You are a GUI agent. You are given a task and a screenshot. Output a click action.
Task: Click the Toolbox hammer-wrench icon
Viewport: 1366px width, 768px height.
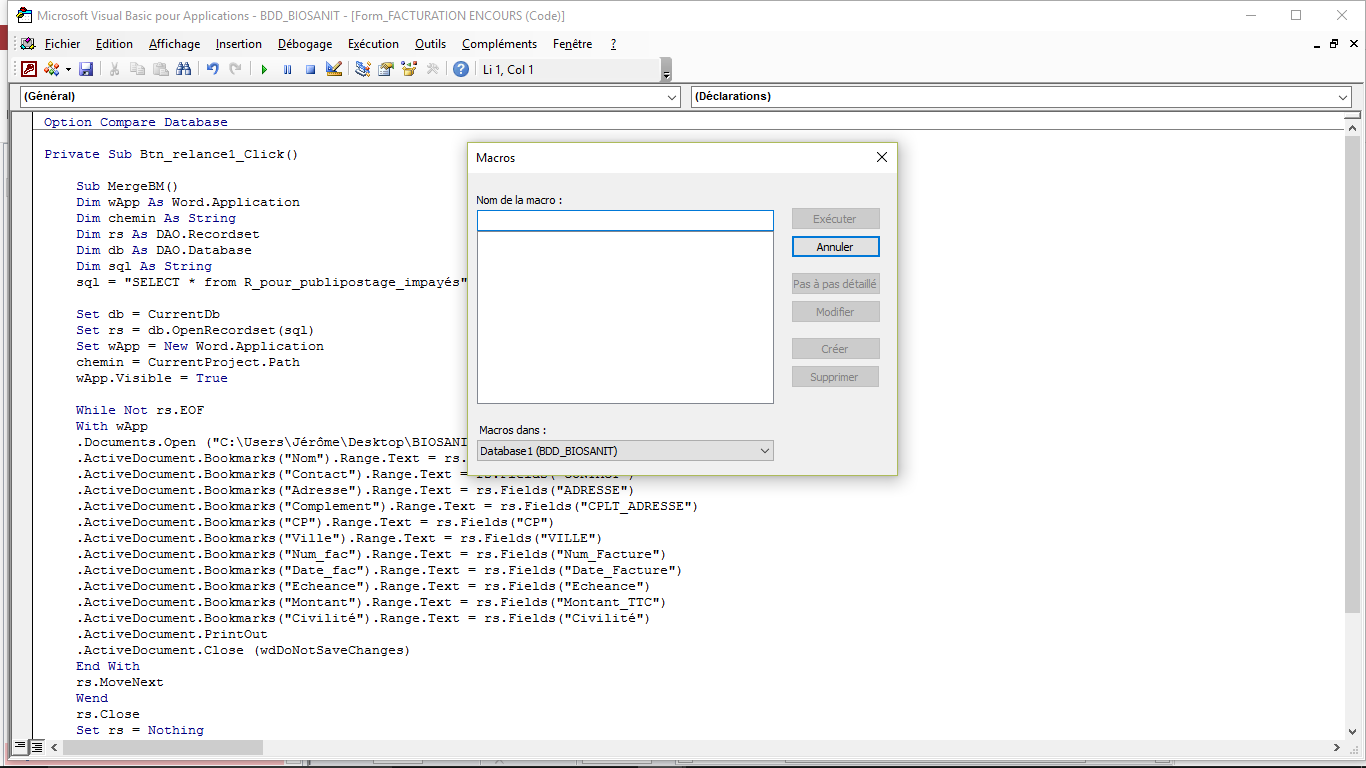tap(432, 69)
